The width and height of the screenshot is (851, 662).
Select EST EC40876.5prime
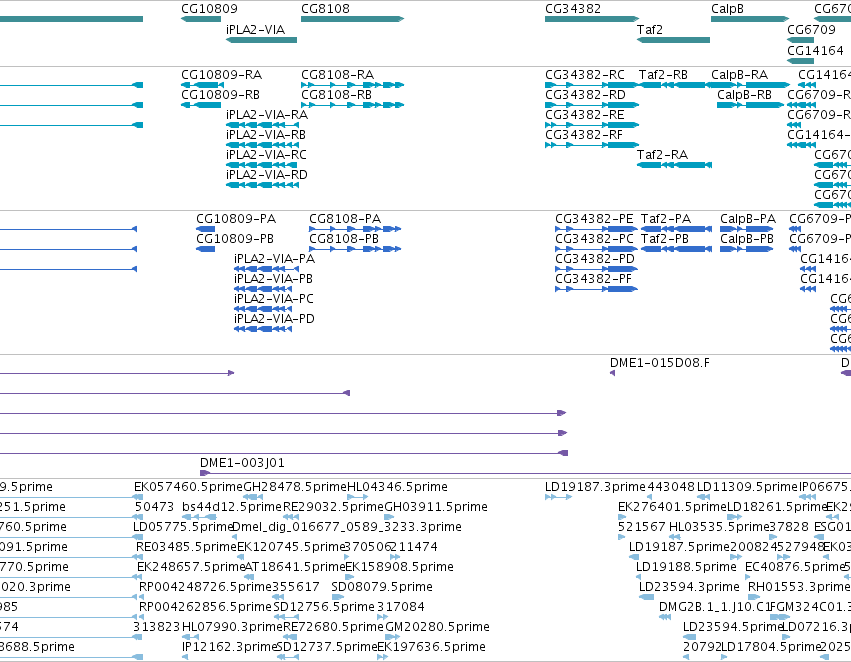point(748,577)
